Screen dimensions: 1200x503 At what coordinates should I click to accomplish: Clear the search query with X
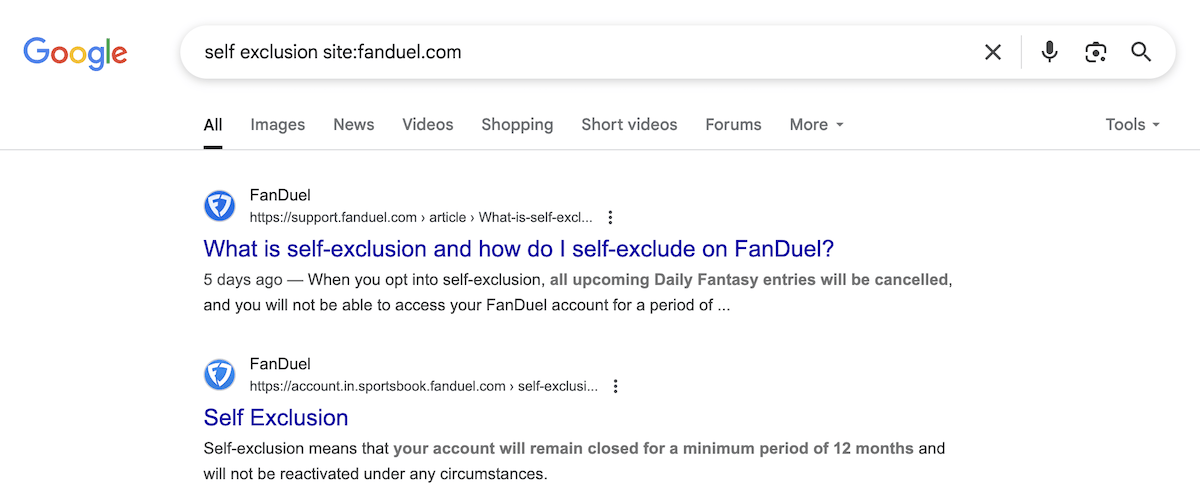pyautogui.click(x=992, y=52)
